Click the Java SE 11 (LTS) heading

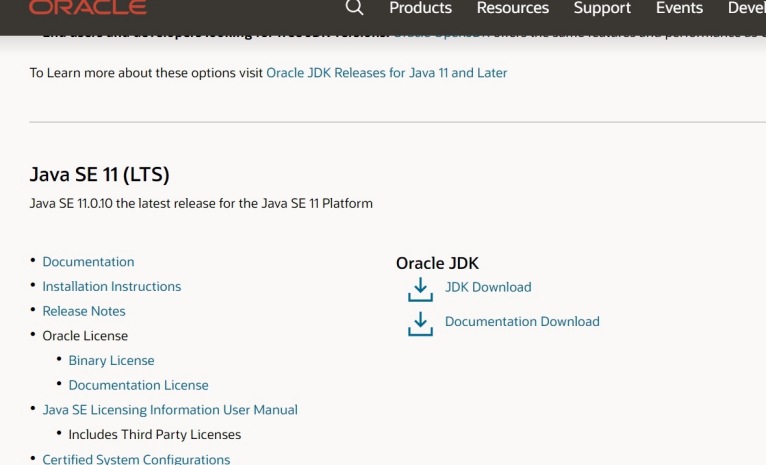click(100, 175)
